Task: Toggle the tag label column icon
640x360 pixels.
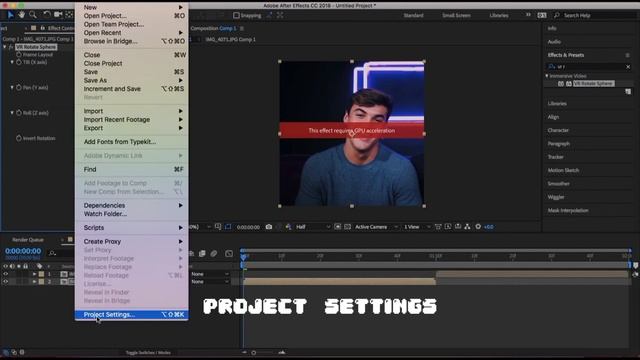Action: pos(39,266)
